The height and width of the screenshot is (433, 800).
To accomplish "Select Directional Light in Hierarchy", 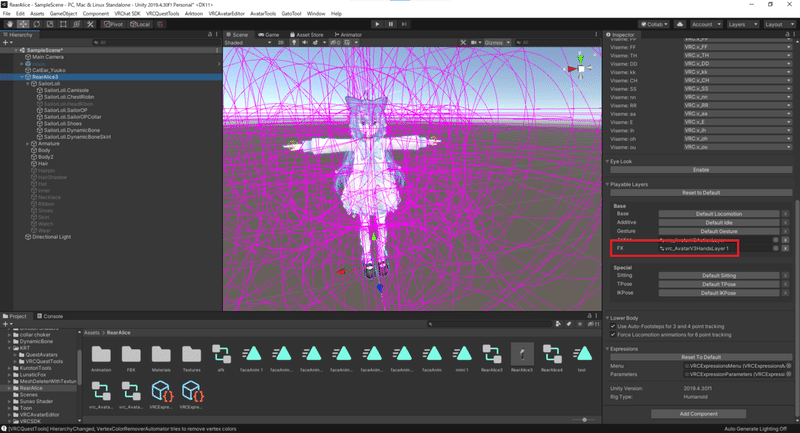I will (x=52, y=237).
